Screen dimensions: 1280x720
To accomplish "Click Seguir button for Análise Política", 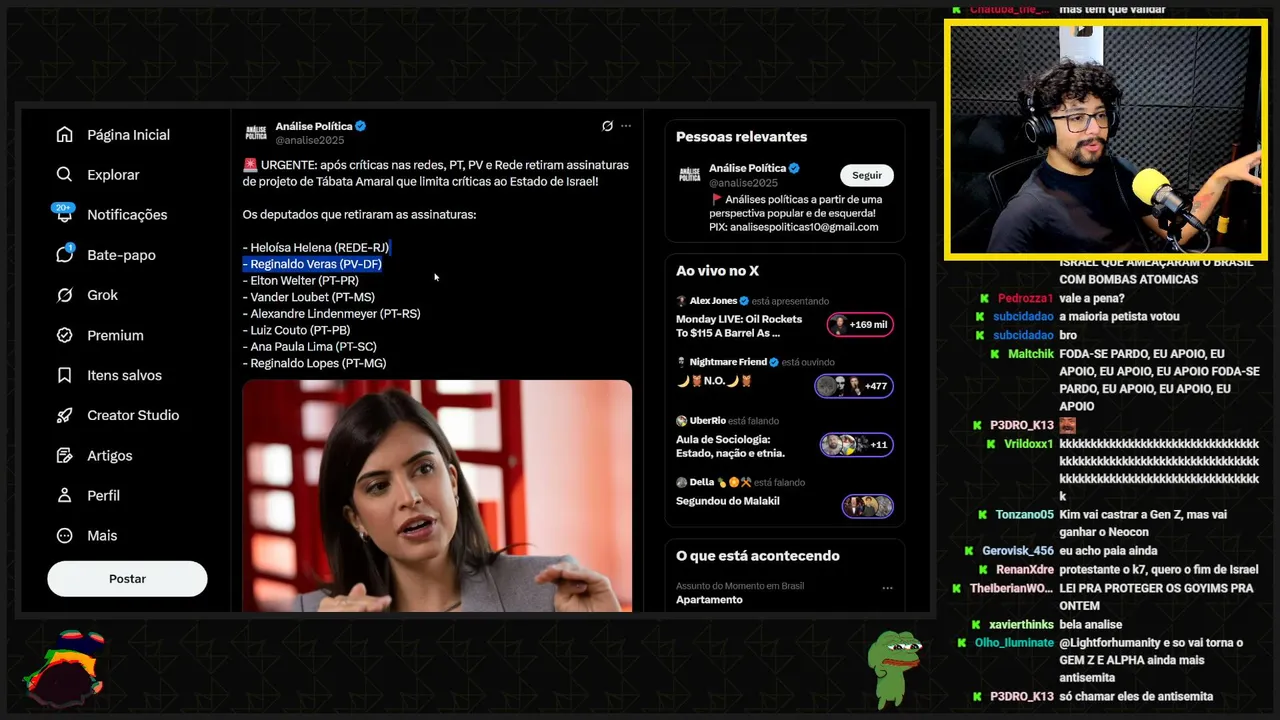I will point(867,175).
